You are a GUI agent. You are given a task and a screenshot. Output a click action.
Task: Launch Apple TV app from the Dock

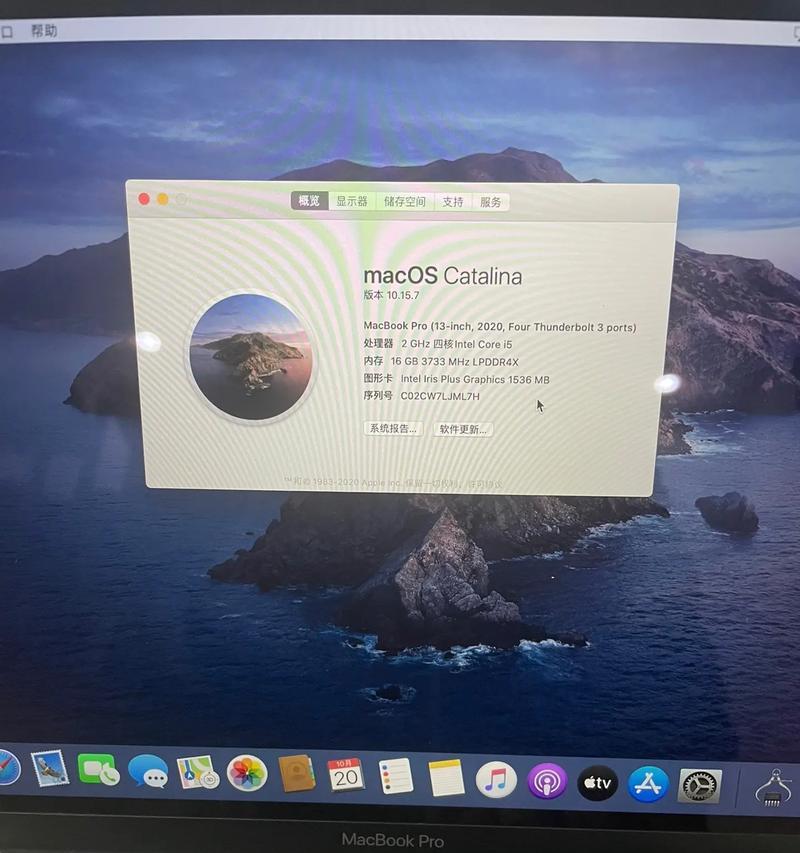pyautogui.click(x=597, y=783)
